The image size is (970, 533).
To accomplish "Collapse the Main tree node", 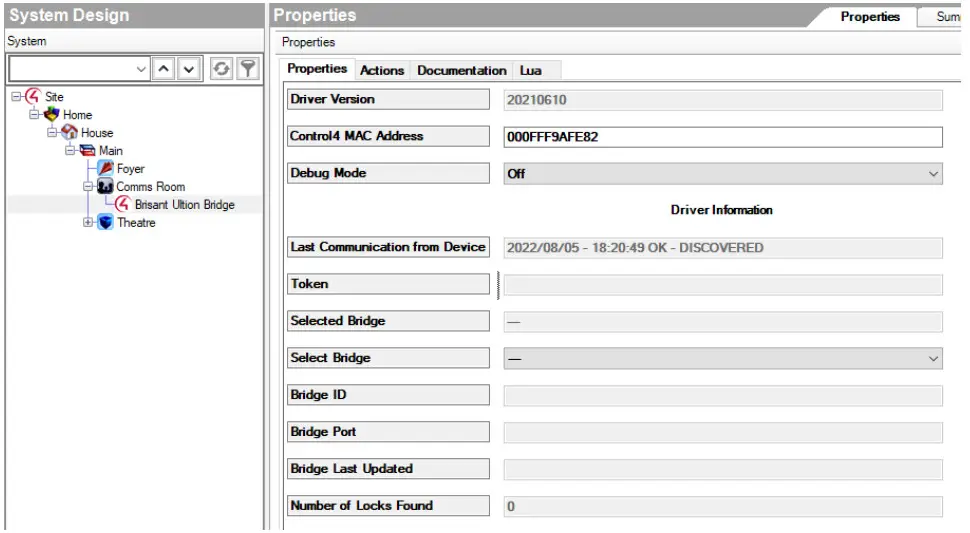I will tap(71, 150).
